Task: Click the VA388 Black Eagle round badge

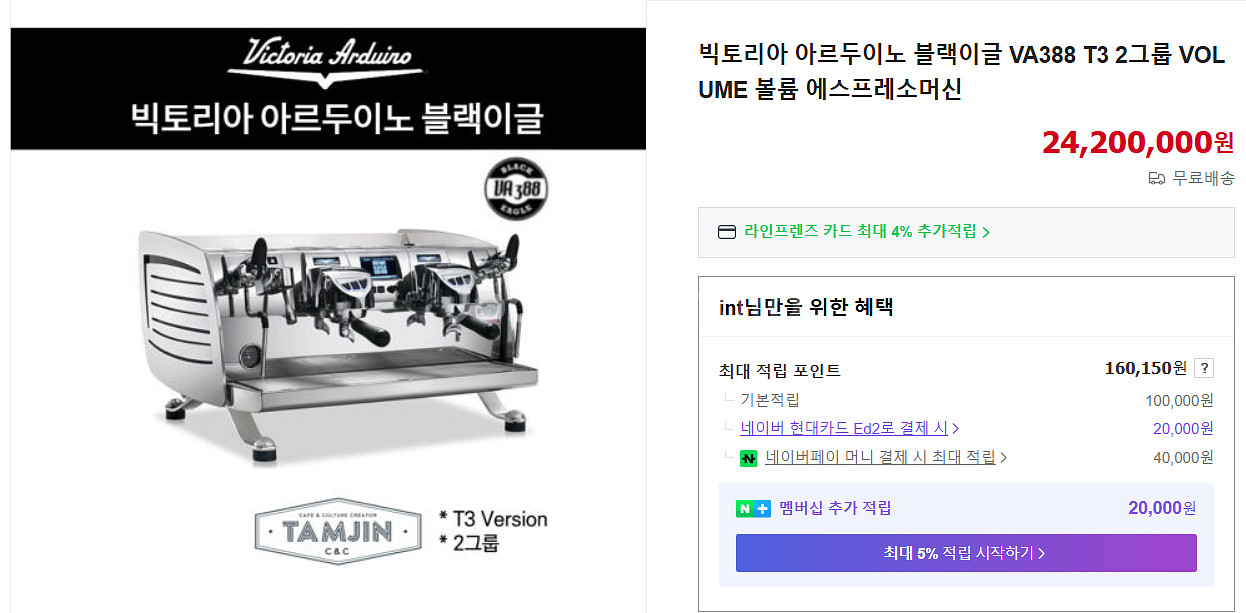Action: [x=516, y=188]
